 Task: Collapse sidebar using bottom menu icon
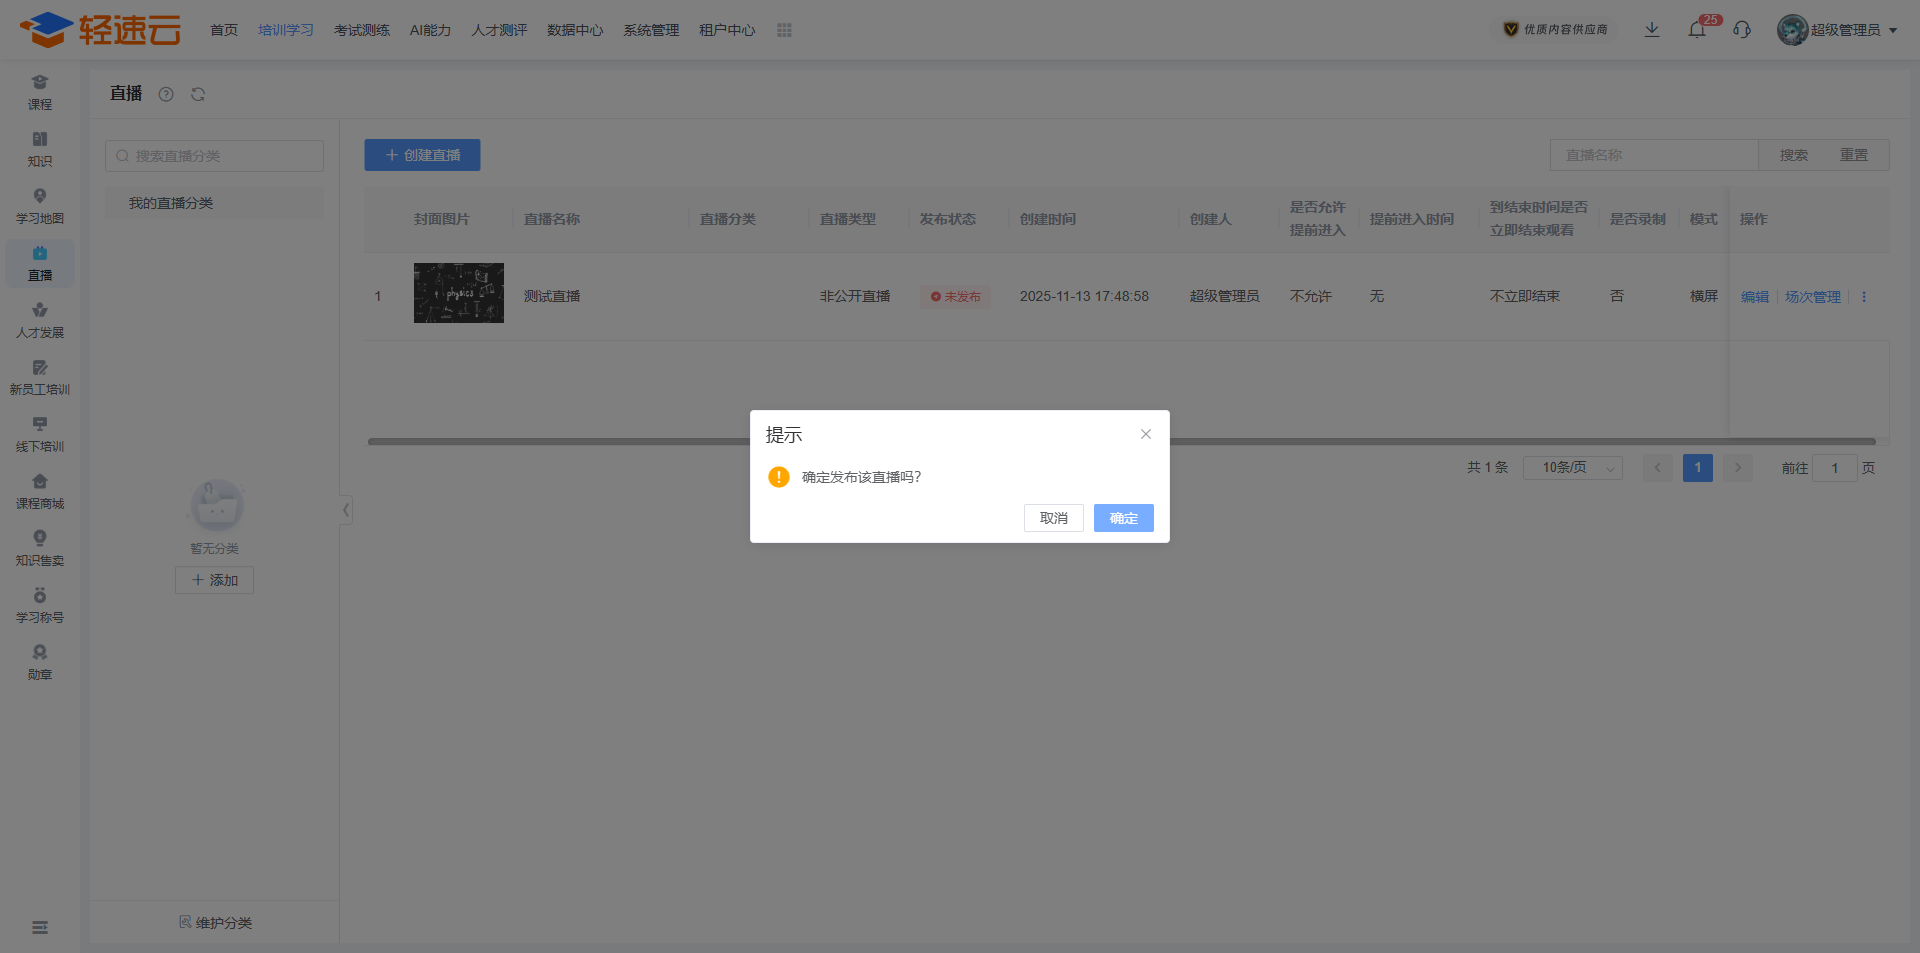coord(40,928)
